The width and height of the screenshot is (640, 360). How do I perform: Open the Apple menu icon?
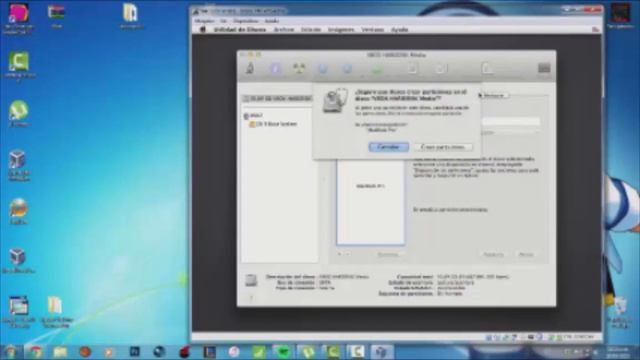(202, 29)
